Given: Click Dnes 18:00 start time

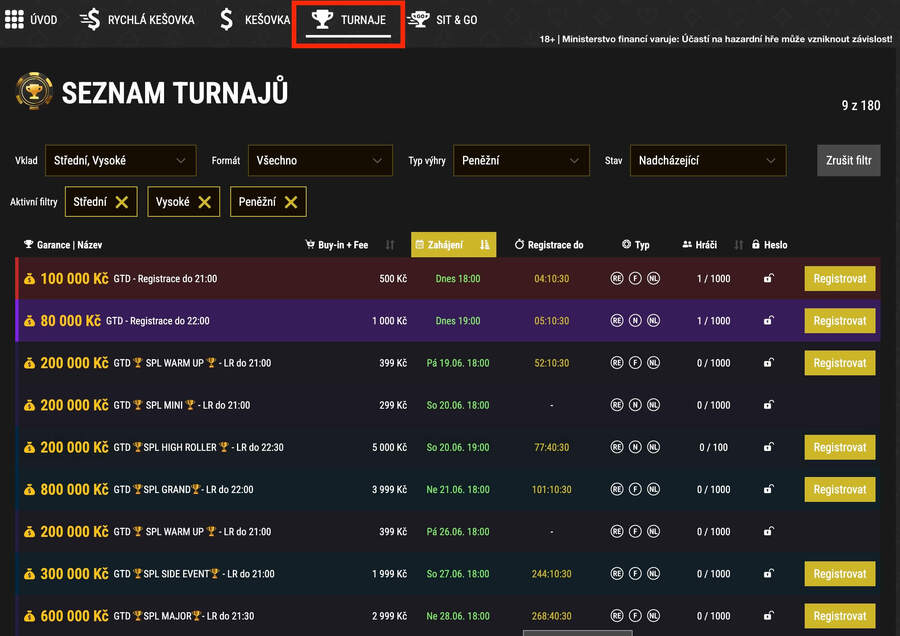Looking at the screenshot, I should [x=457, y=279].
